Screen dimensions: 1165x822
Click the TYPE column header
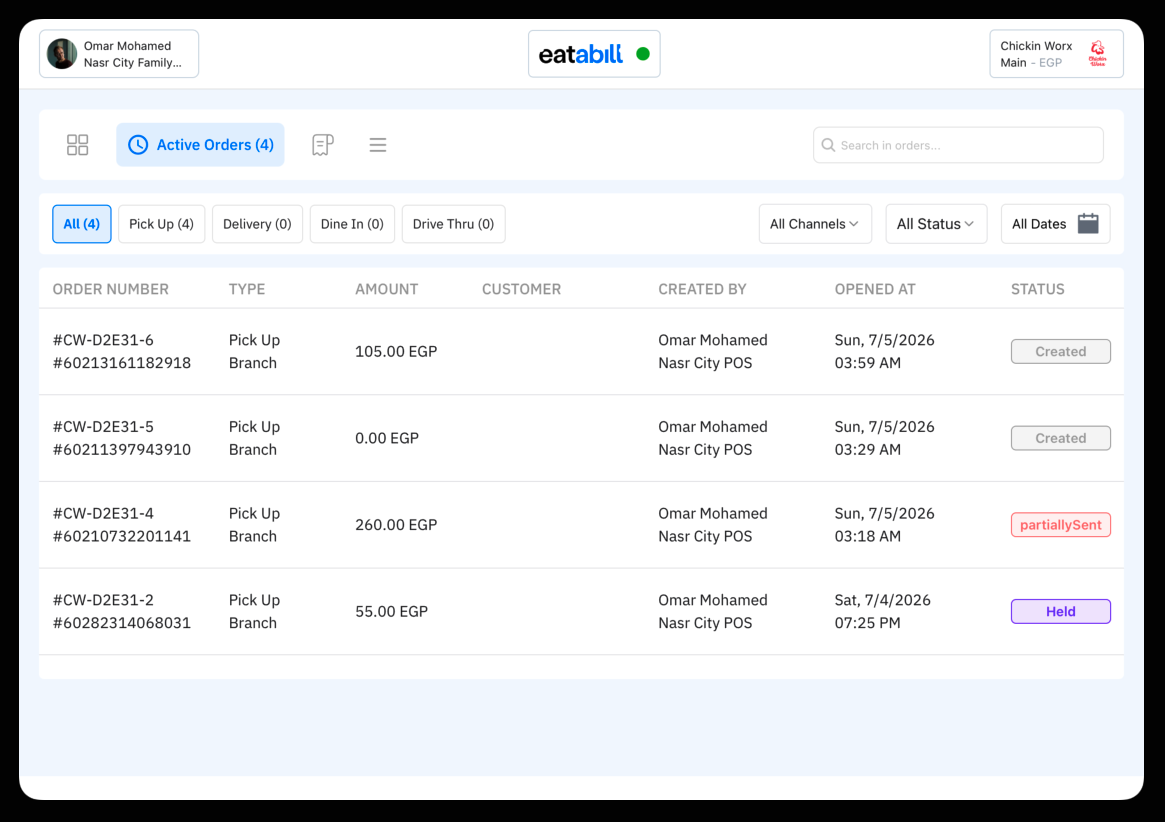click(247, 289)
